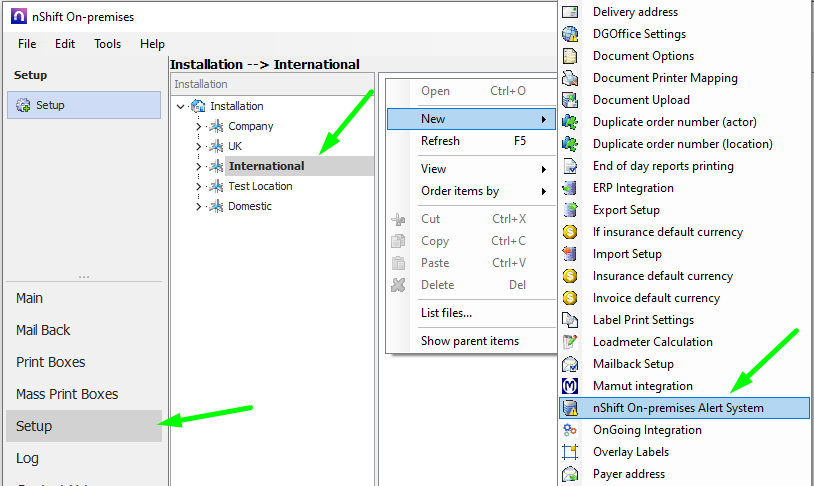Open the Tools menu
The width and height of the screenshot is (814, 486).
[107, 44]
